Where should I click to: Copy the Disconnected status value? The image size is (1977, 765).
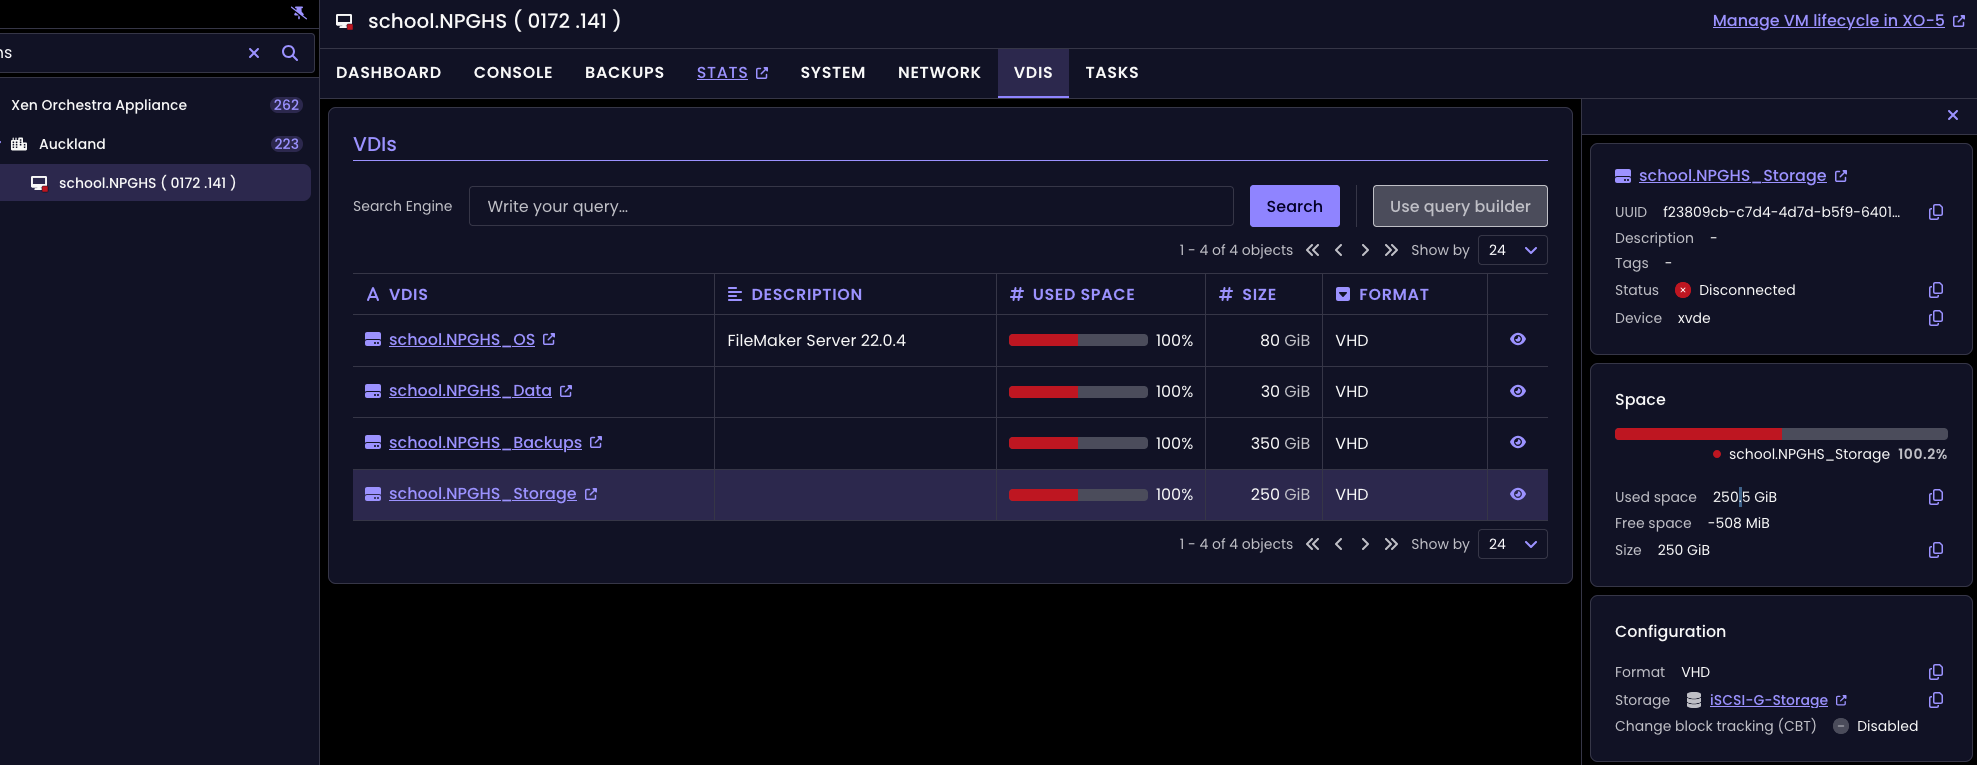tap(1935, 290)
